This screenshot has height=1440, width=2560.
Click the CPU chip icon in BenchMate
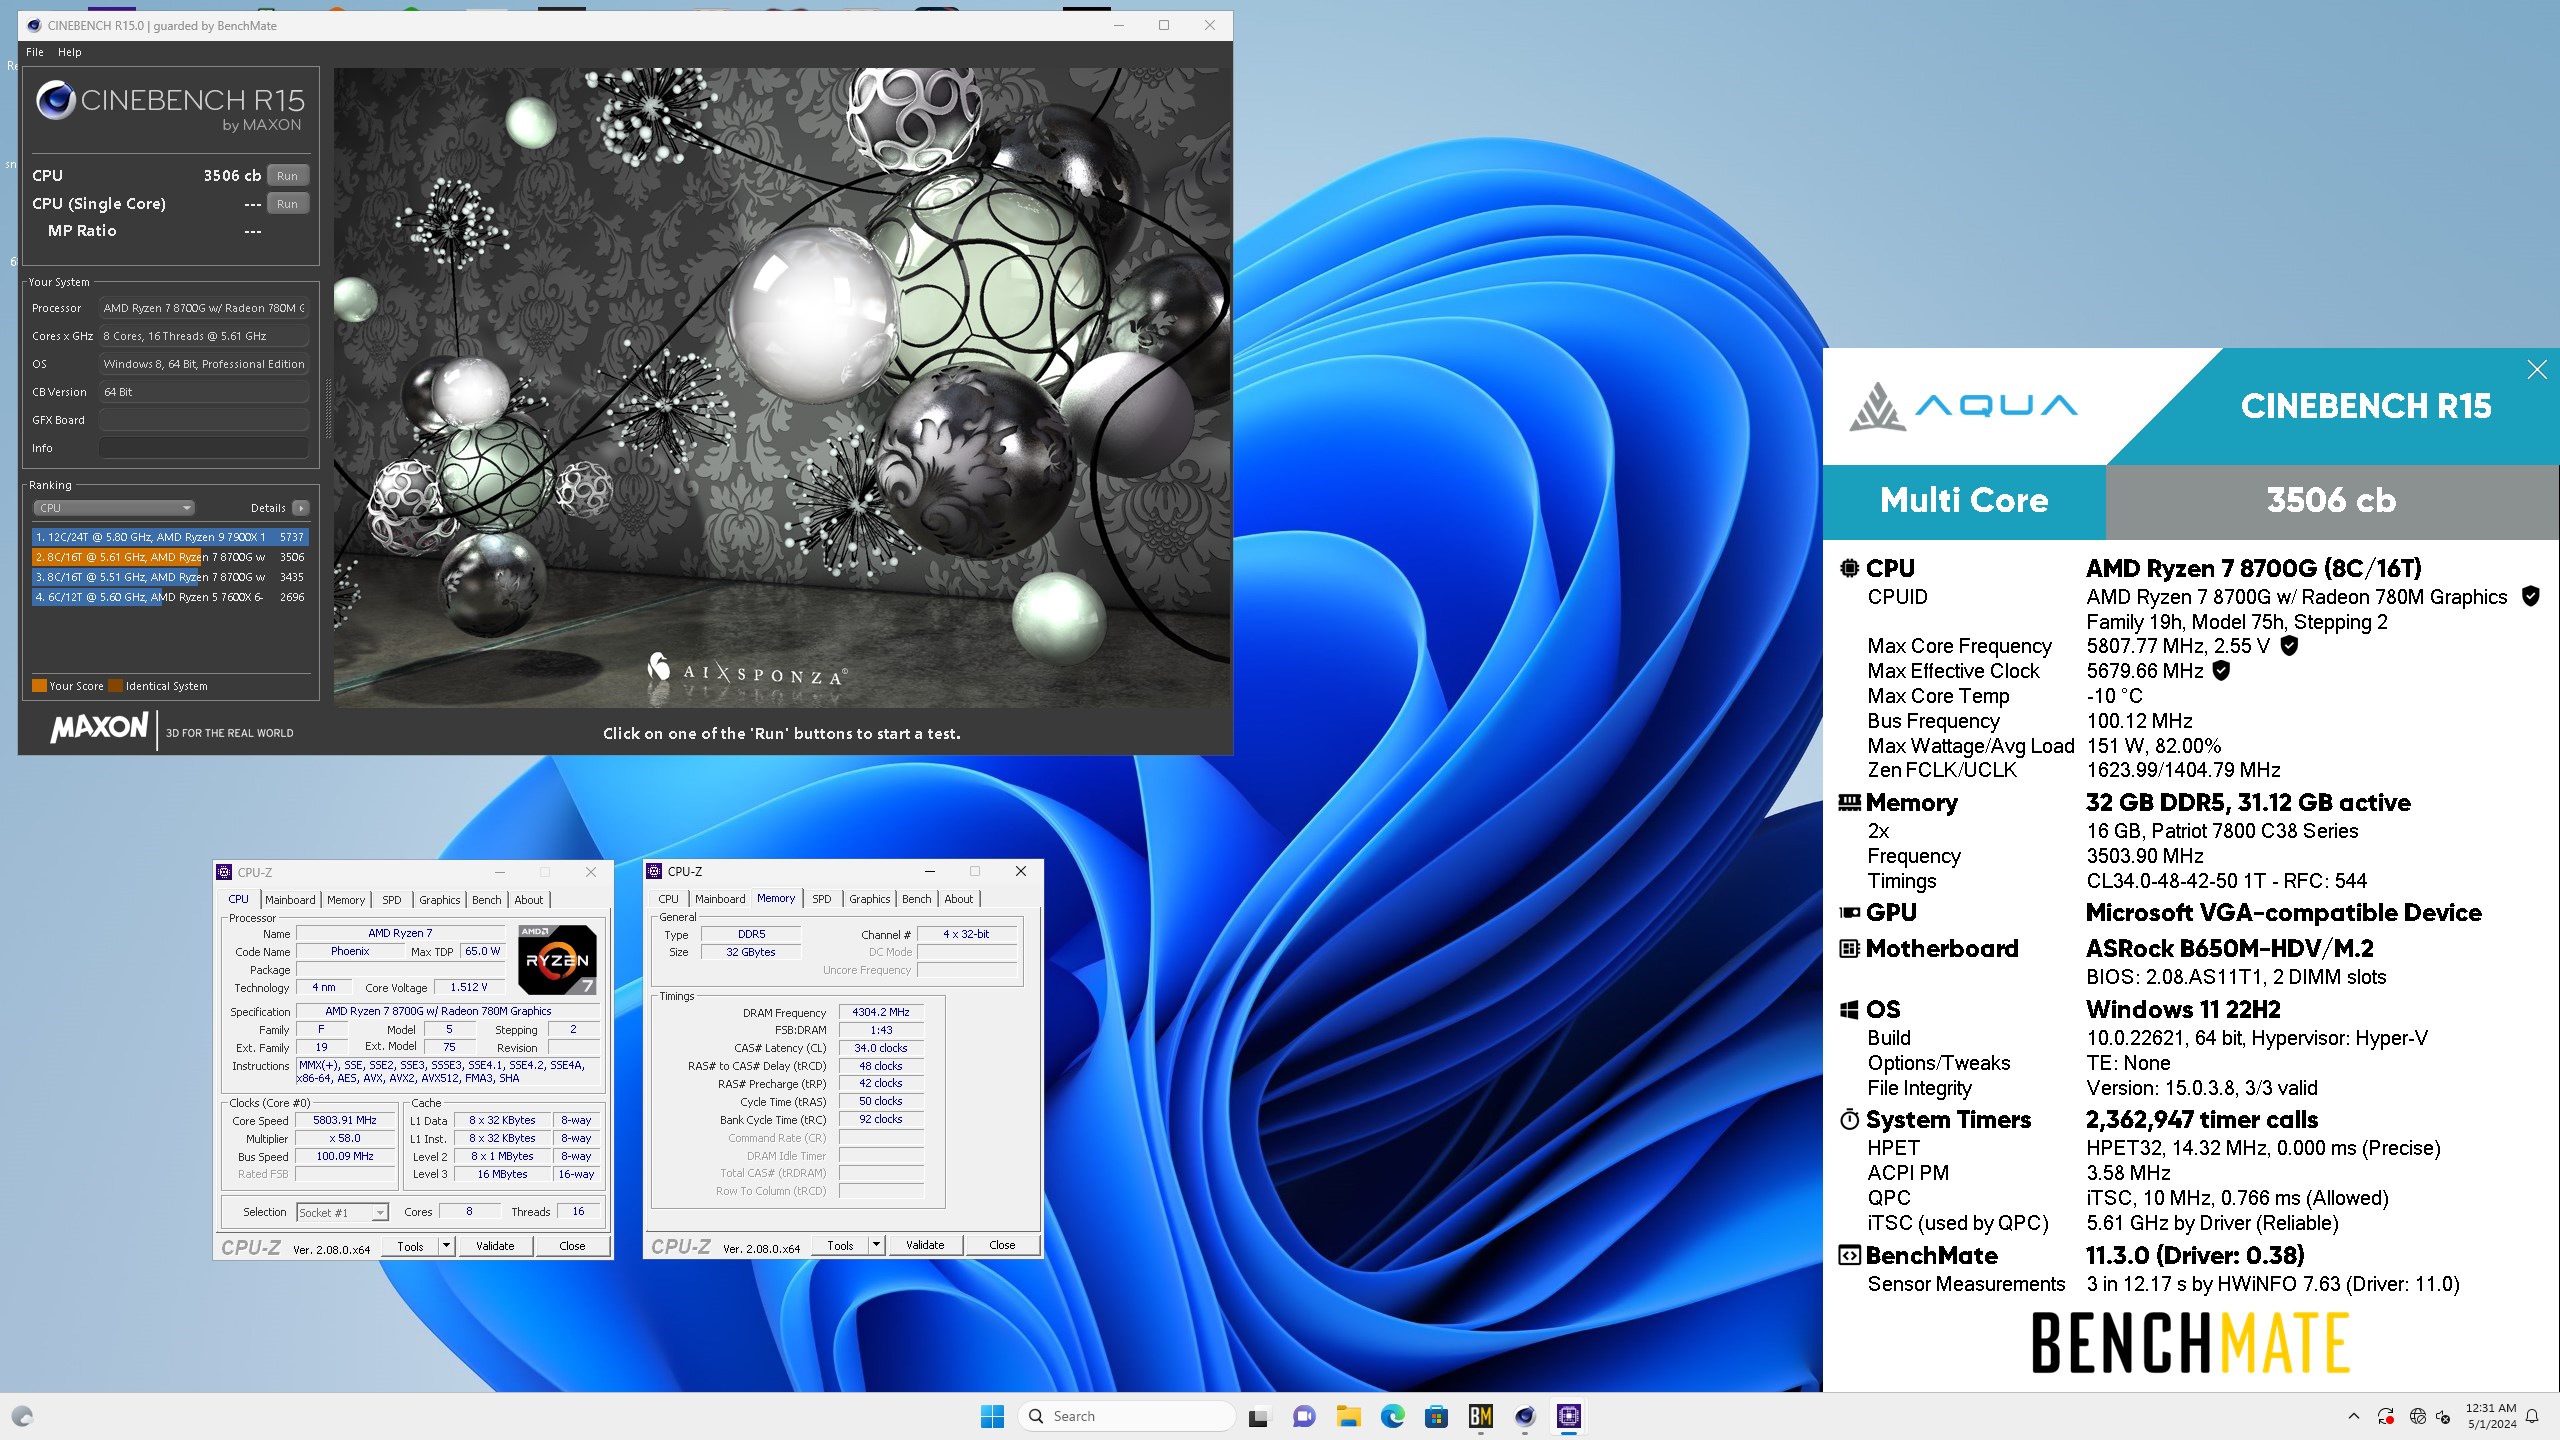1850,568
